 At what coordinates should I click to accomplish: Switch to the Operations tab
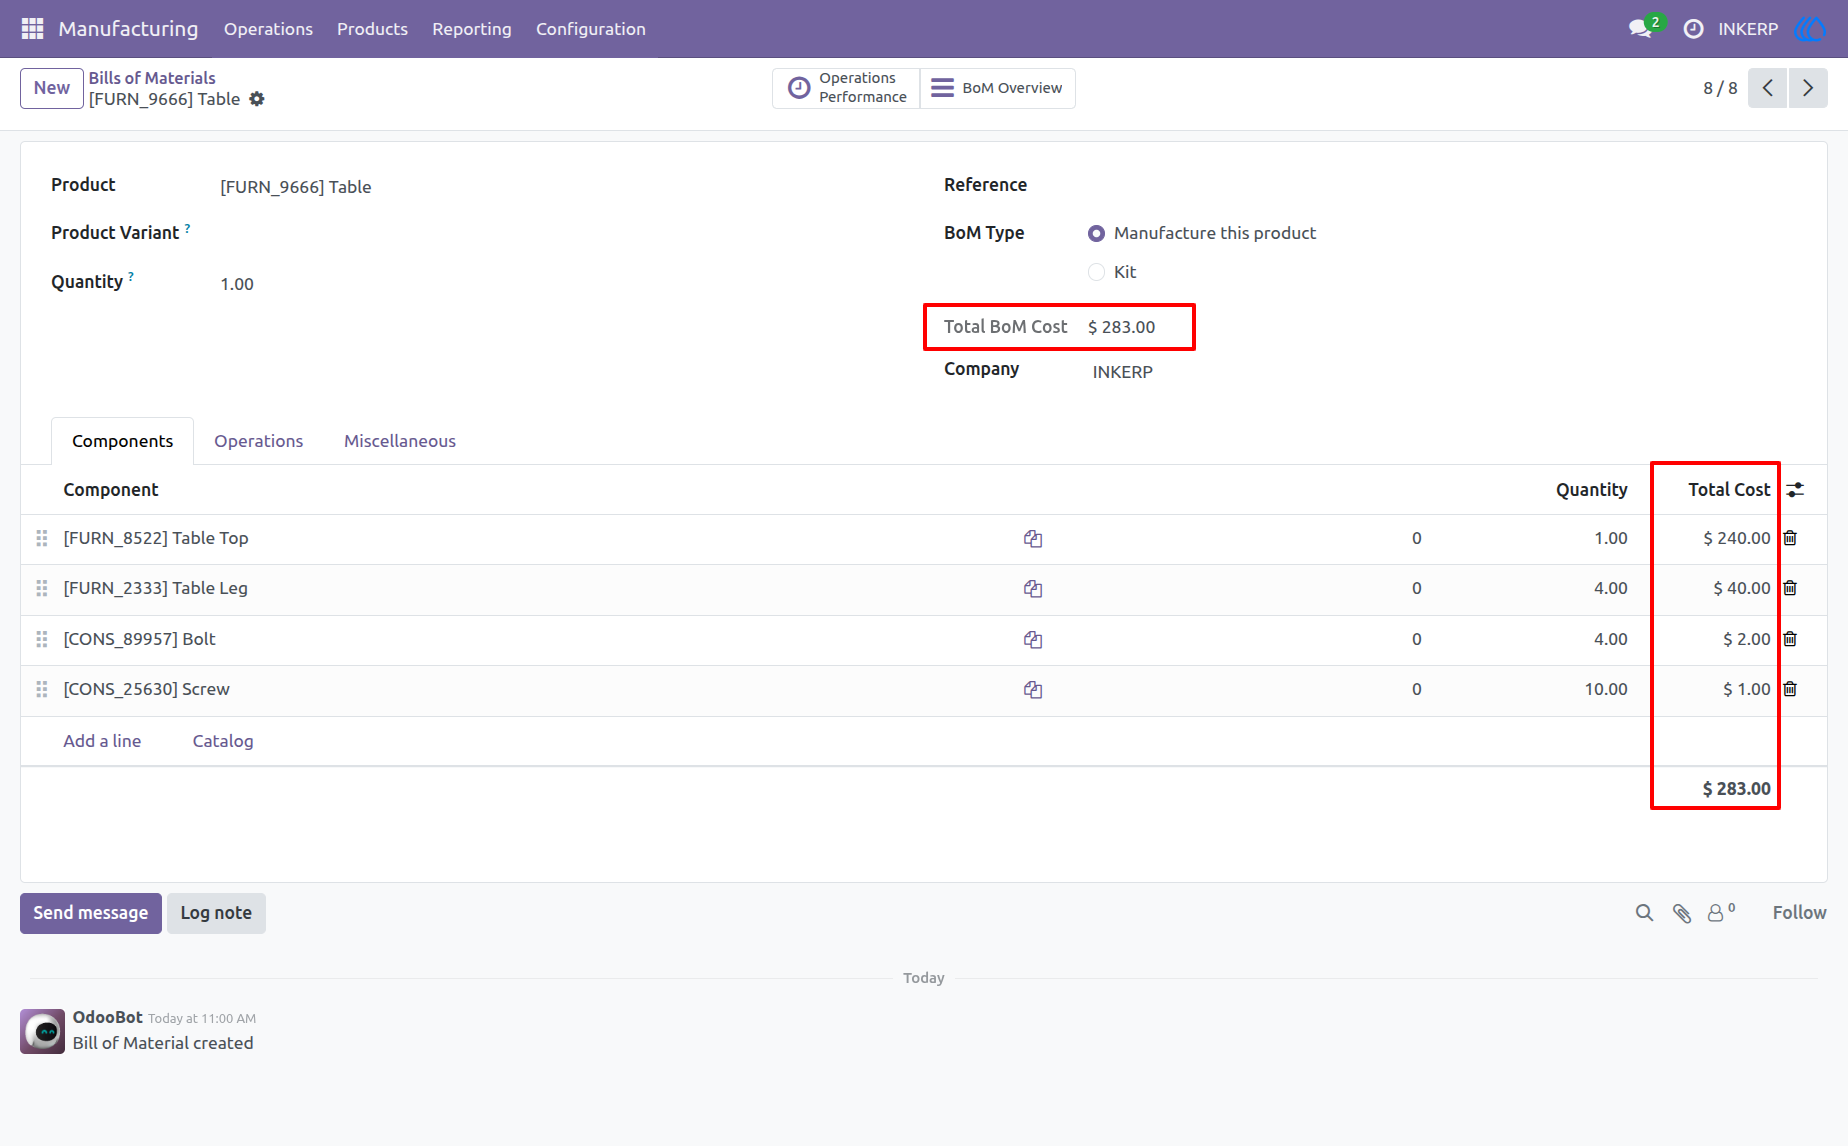click(258, 441)
